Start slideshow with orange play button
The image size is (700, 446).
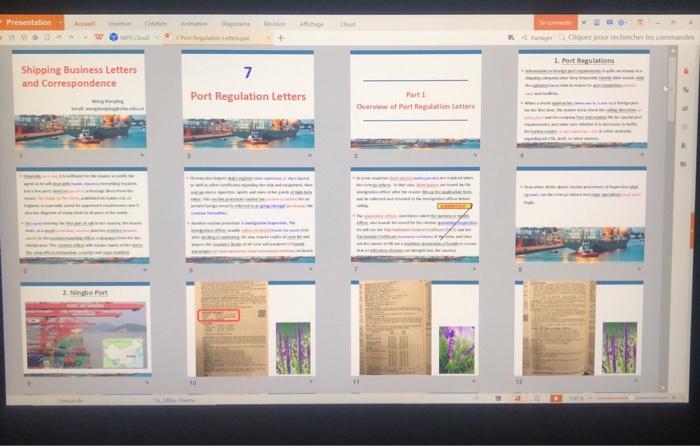[x=556, y=398]
